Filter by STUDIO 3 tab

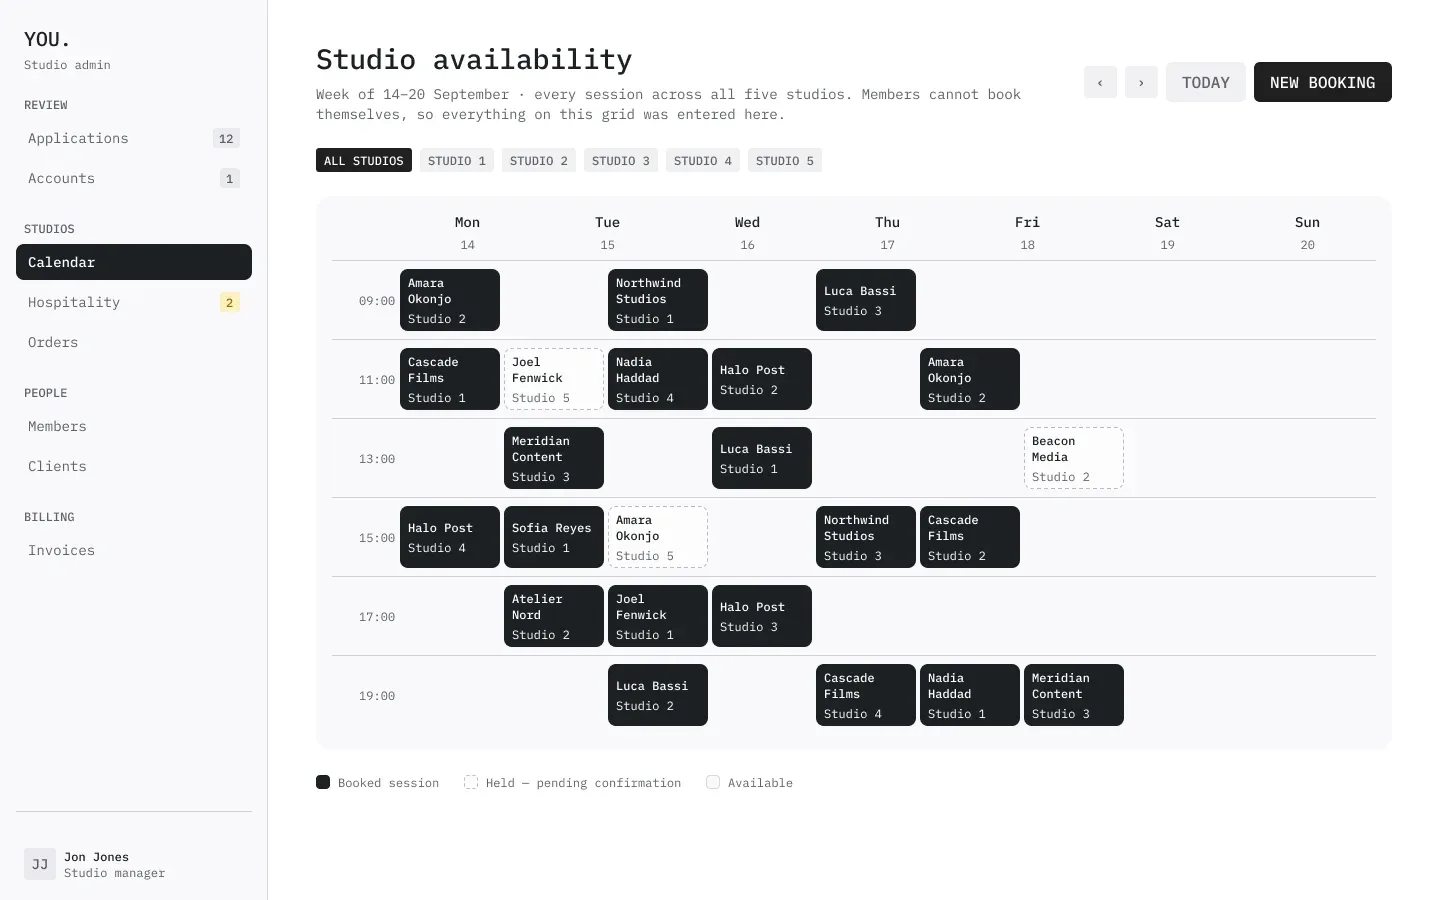621,160
